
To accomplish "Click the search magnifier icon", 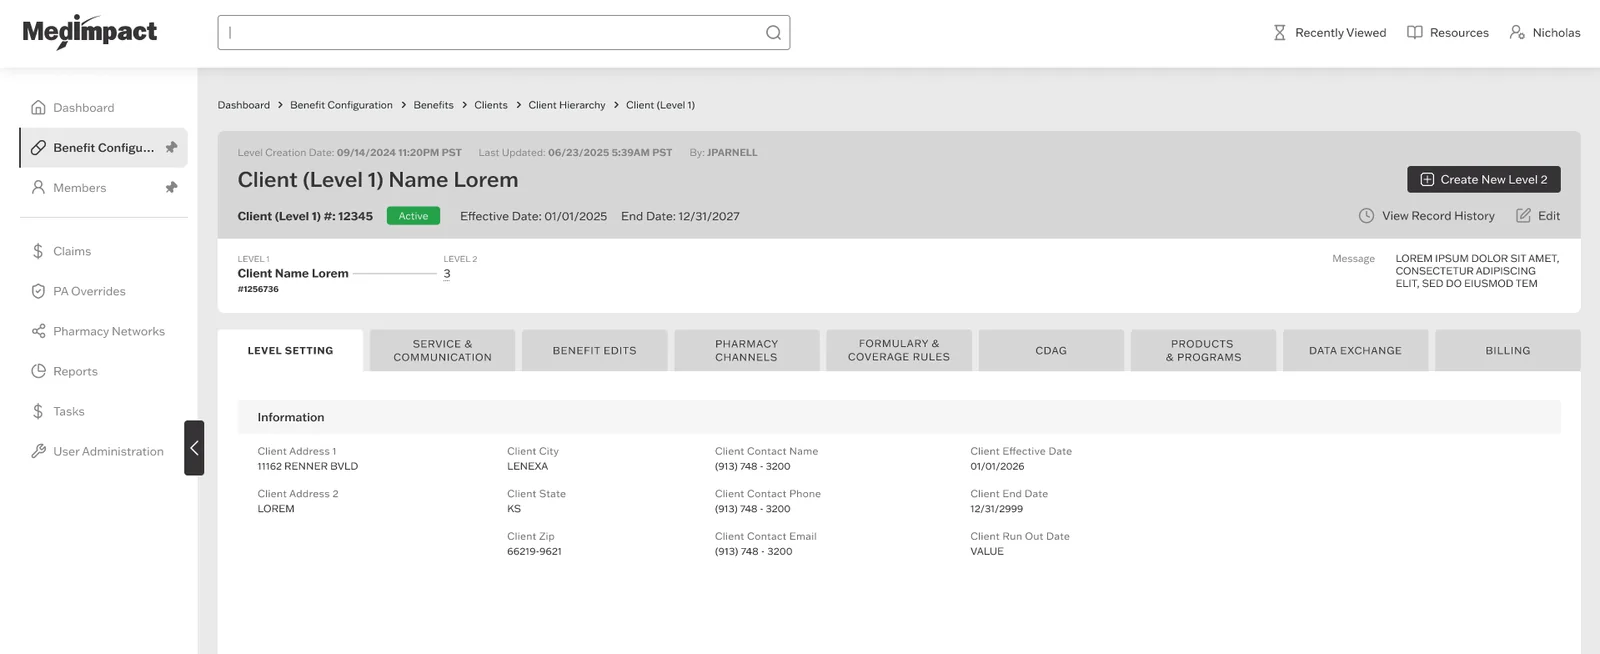I will pyautogui.click(x=773, y=33).
